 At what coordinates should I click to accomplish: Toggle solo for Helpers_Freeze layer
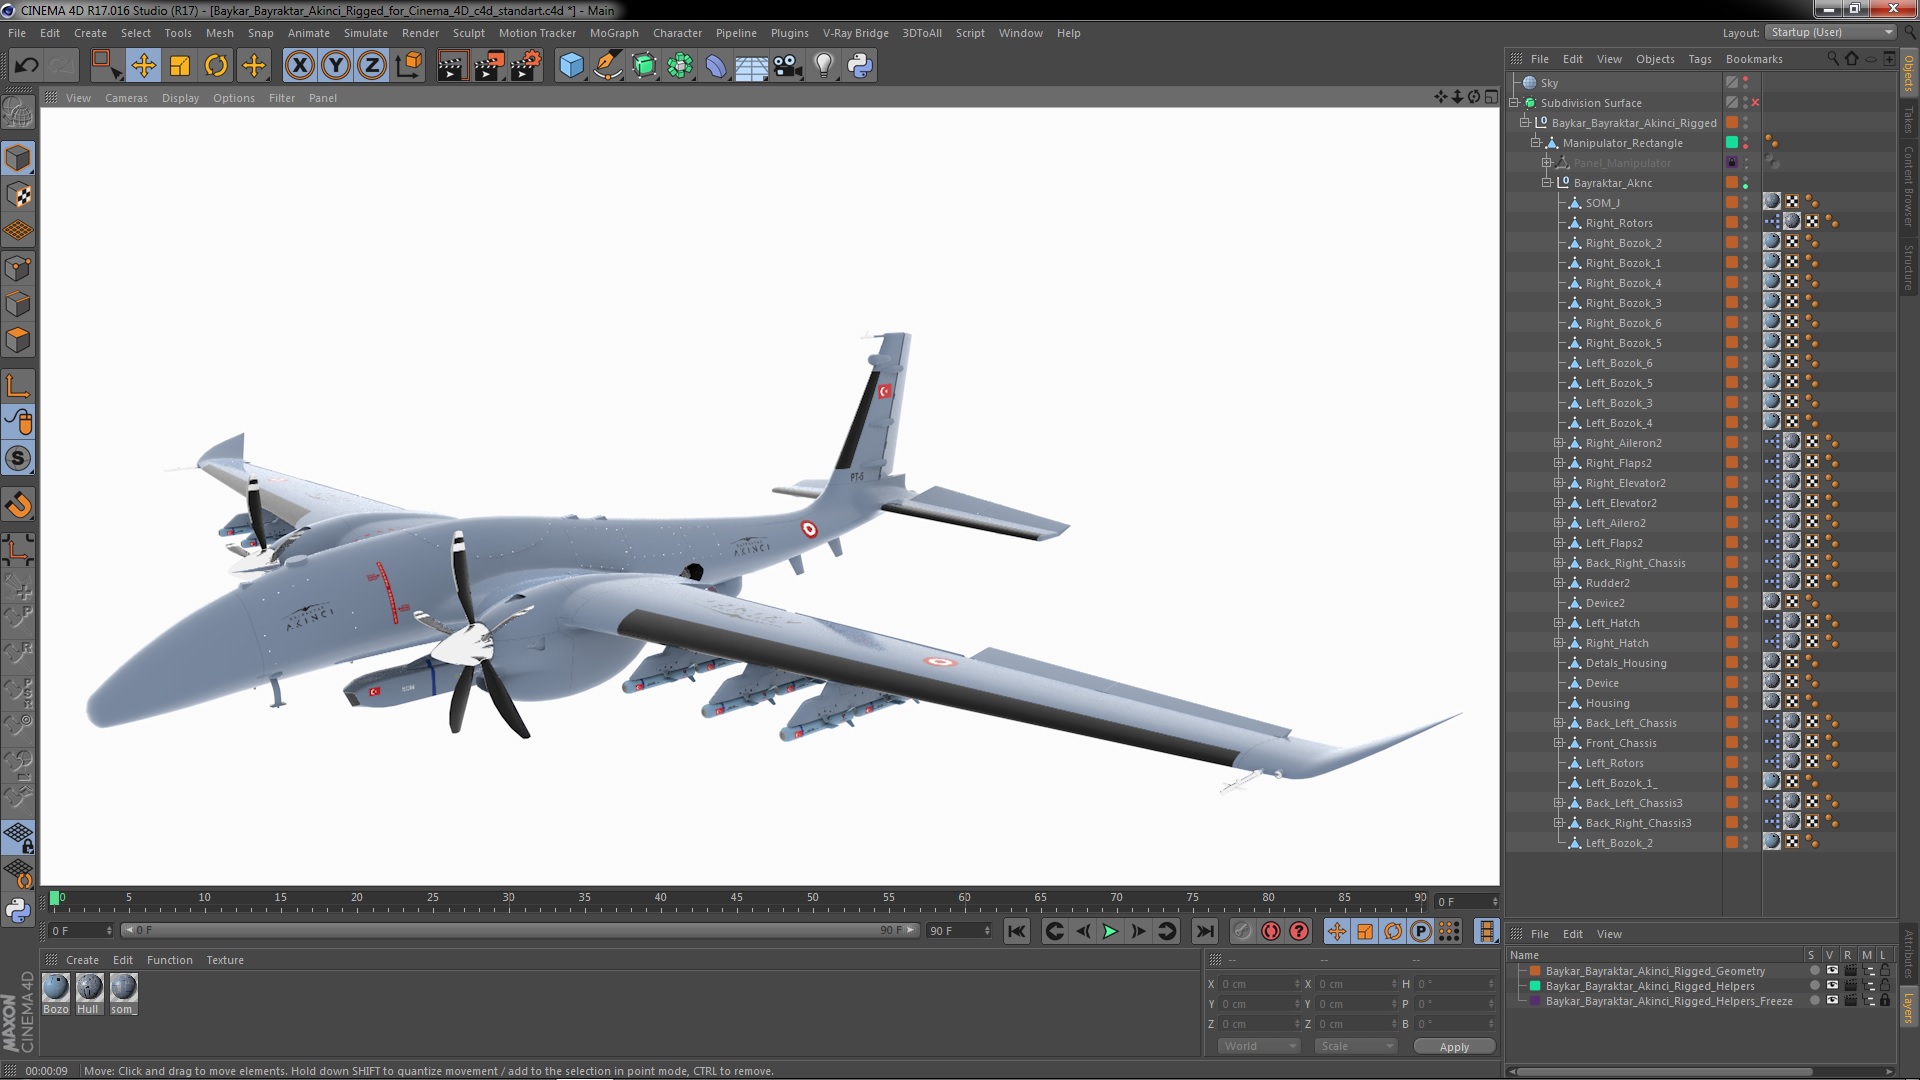[x=1815, y=1001]
